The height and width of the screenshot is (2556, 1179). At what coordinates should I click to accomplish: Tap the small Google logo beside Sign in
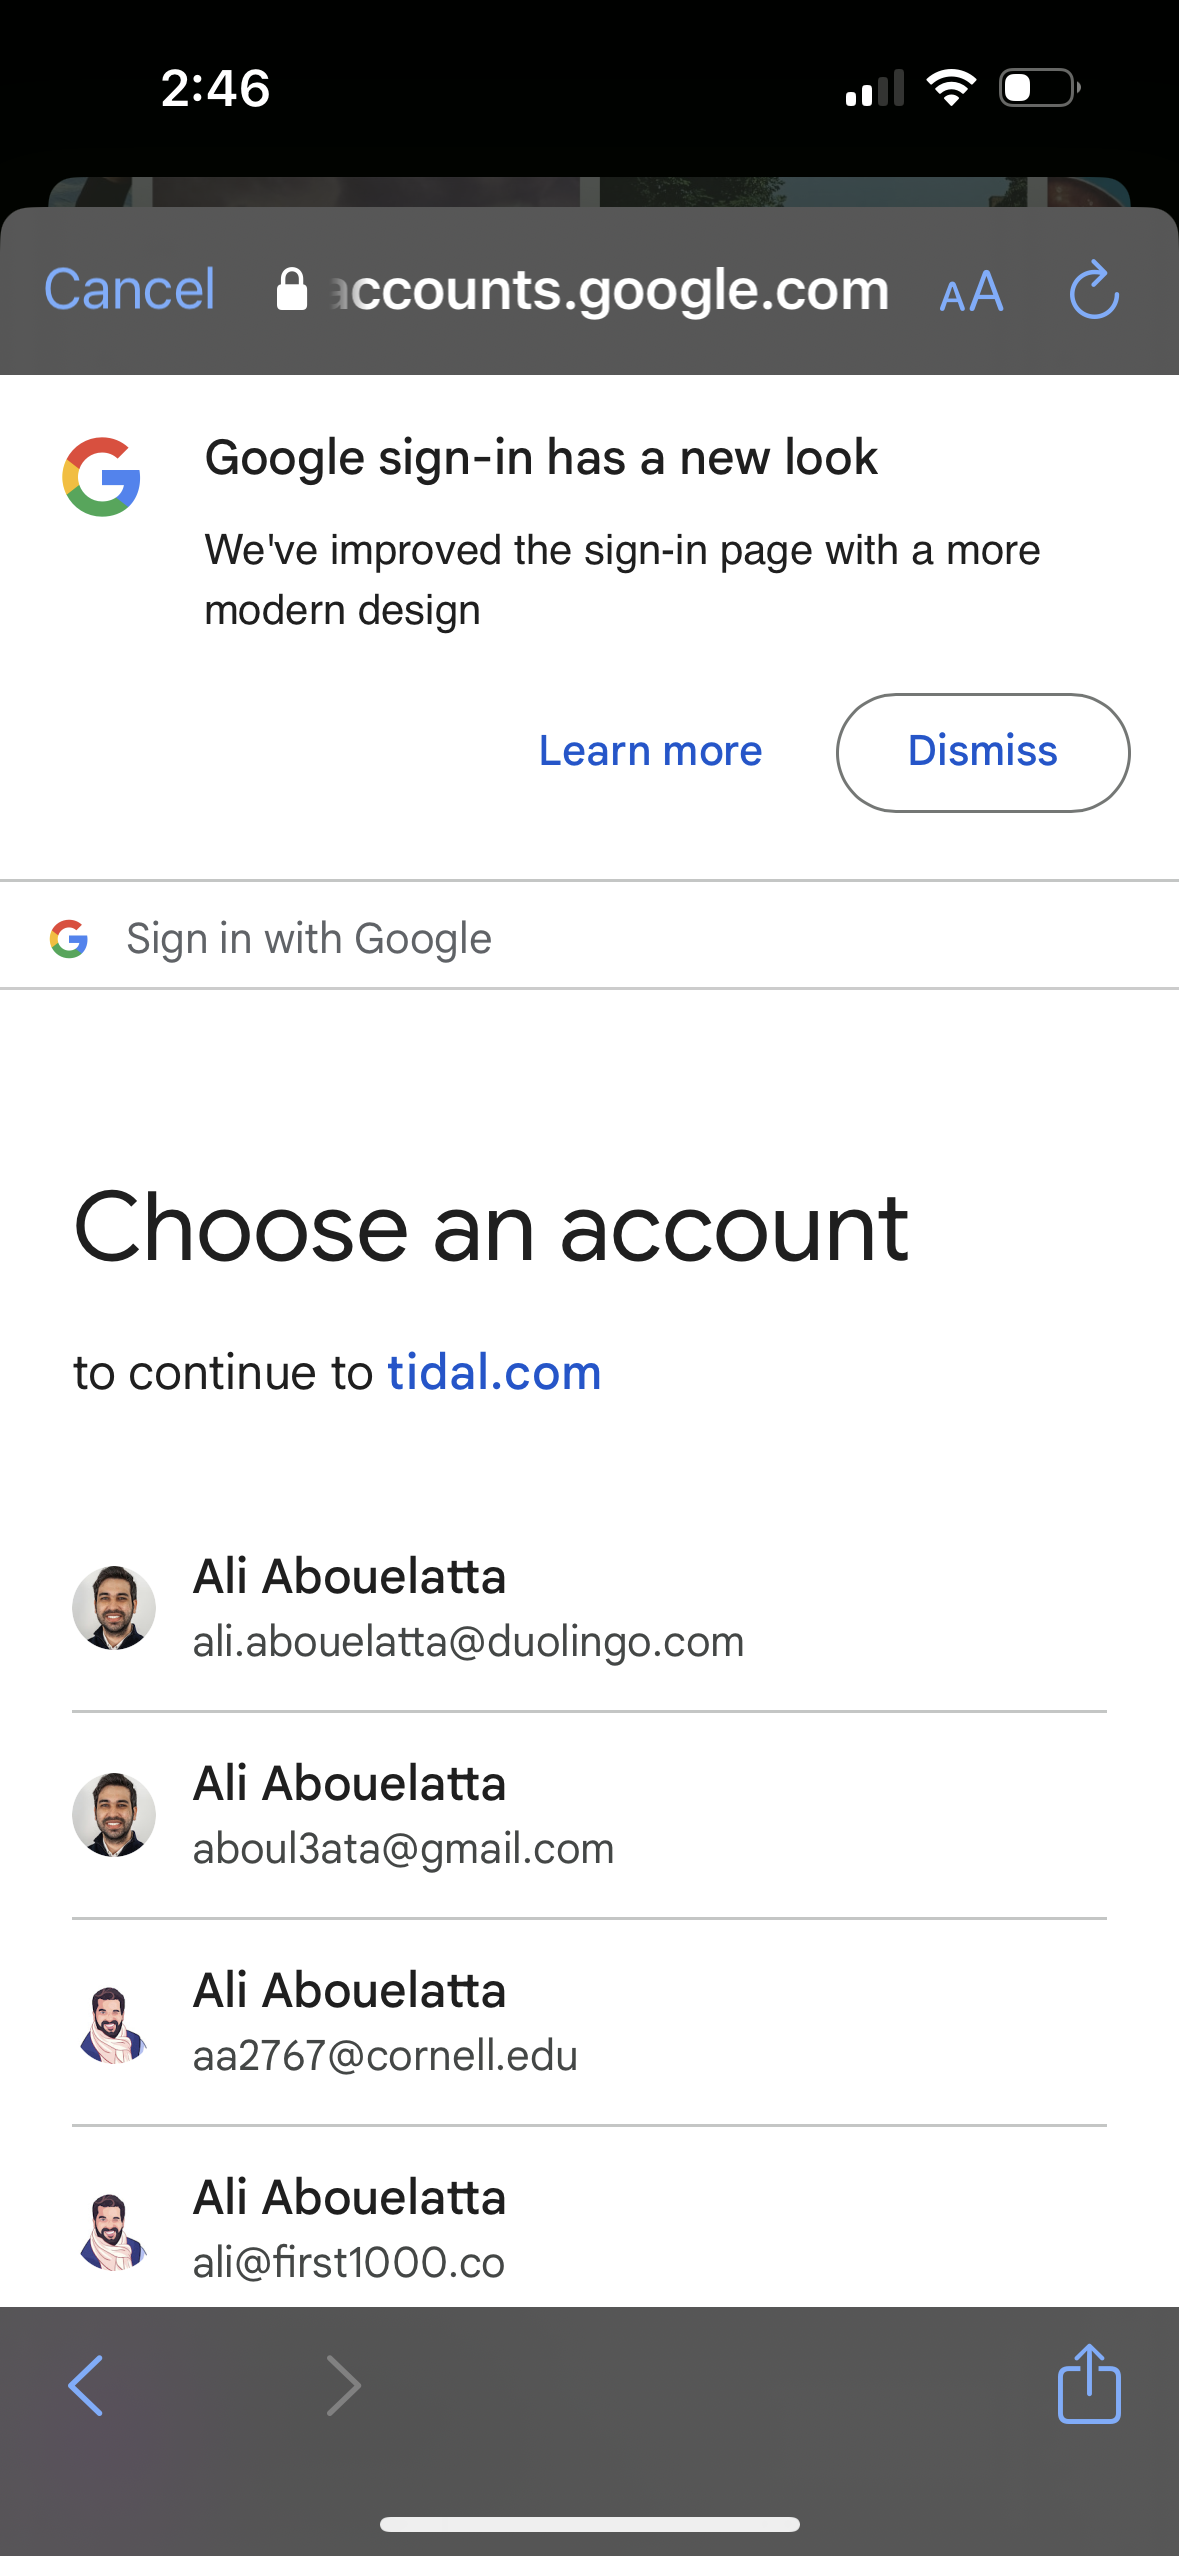tap(69, 939)
